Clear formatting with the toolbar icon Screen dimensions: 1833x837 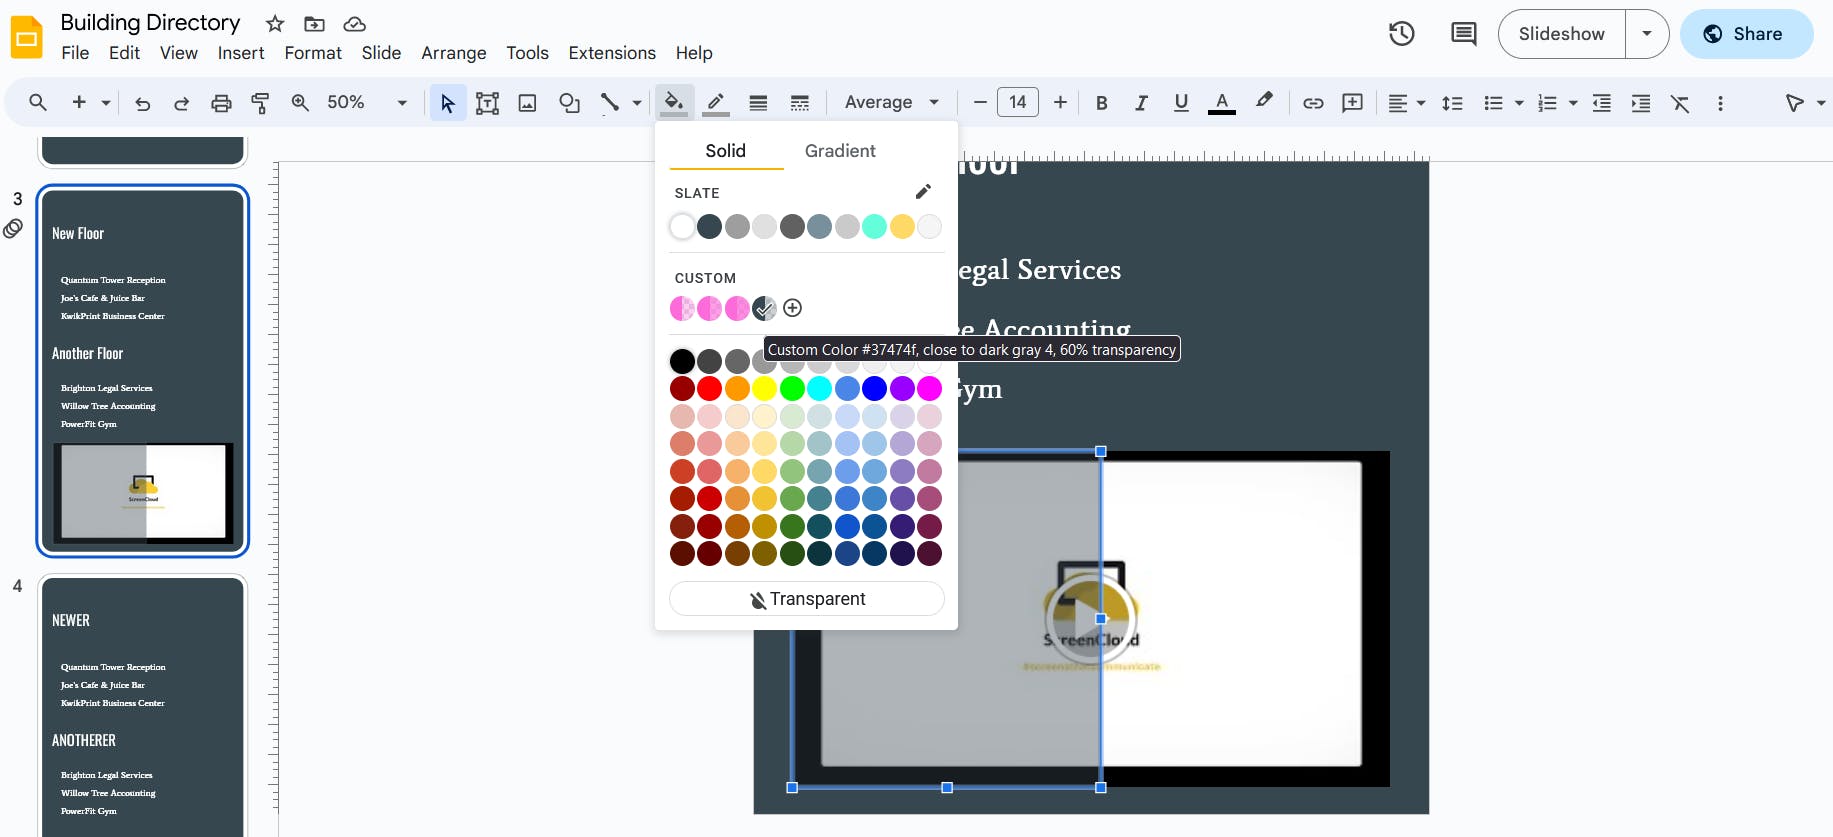1680,103
